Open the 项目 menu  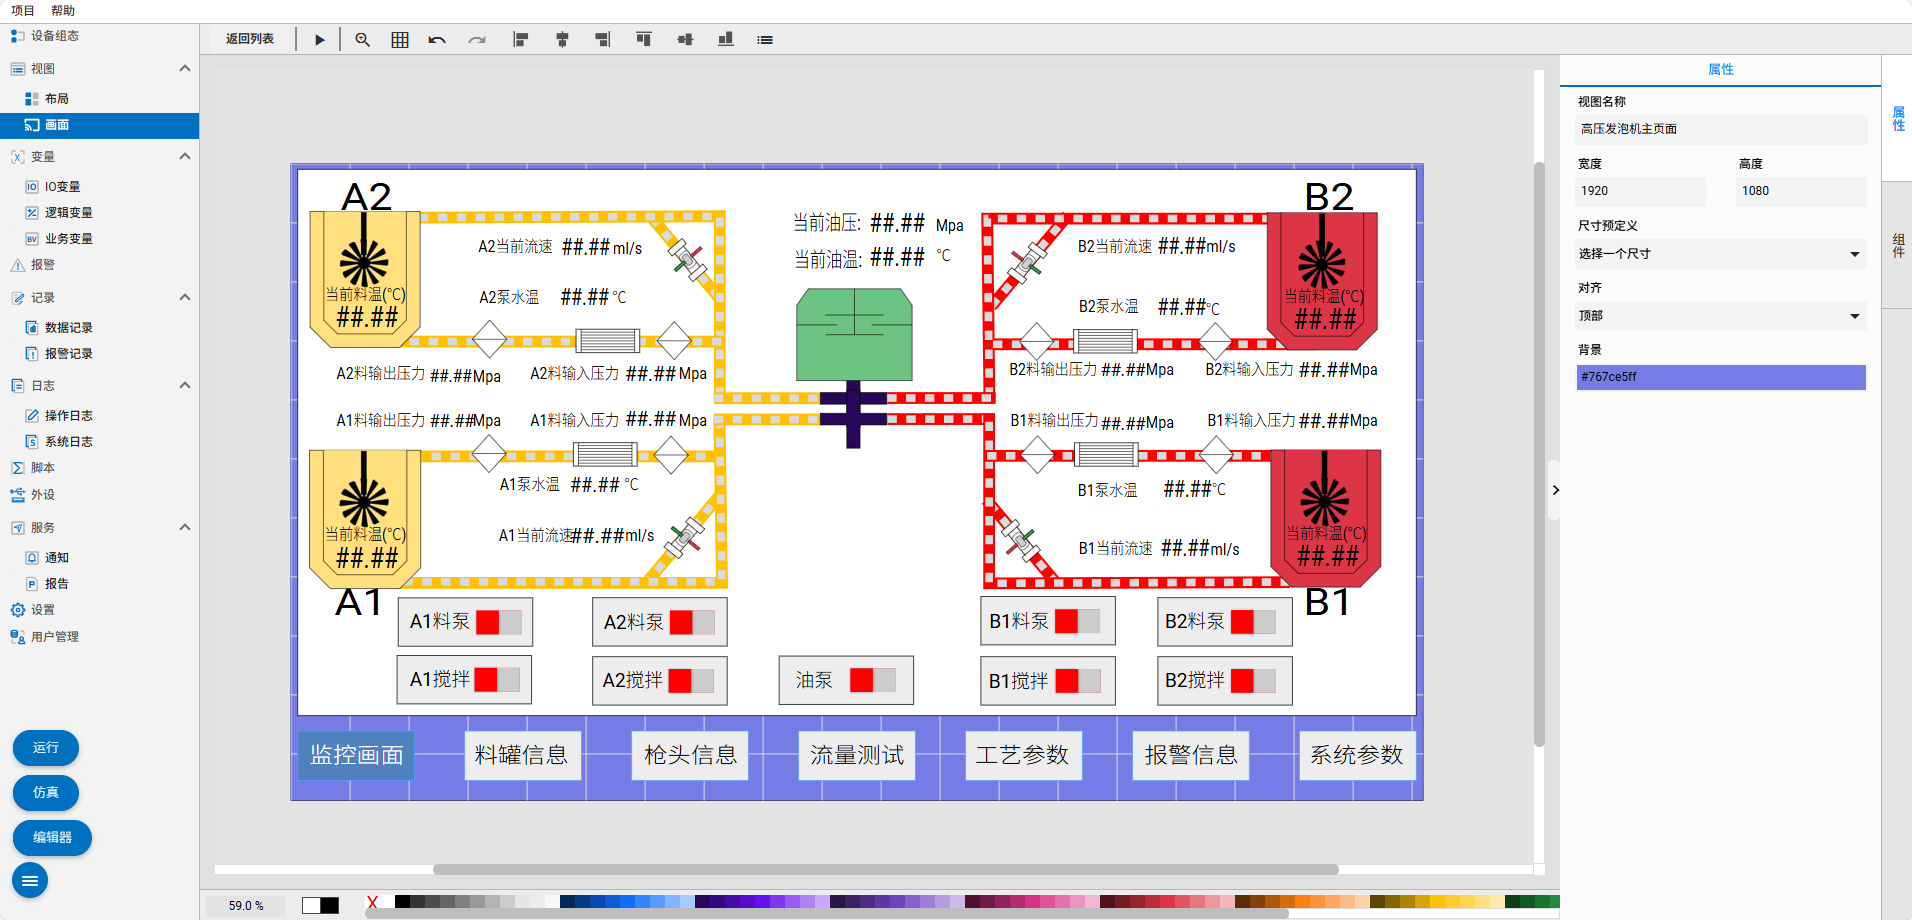pyautogui.click(x=23, y=11)
